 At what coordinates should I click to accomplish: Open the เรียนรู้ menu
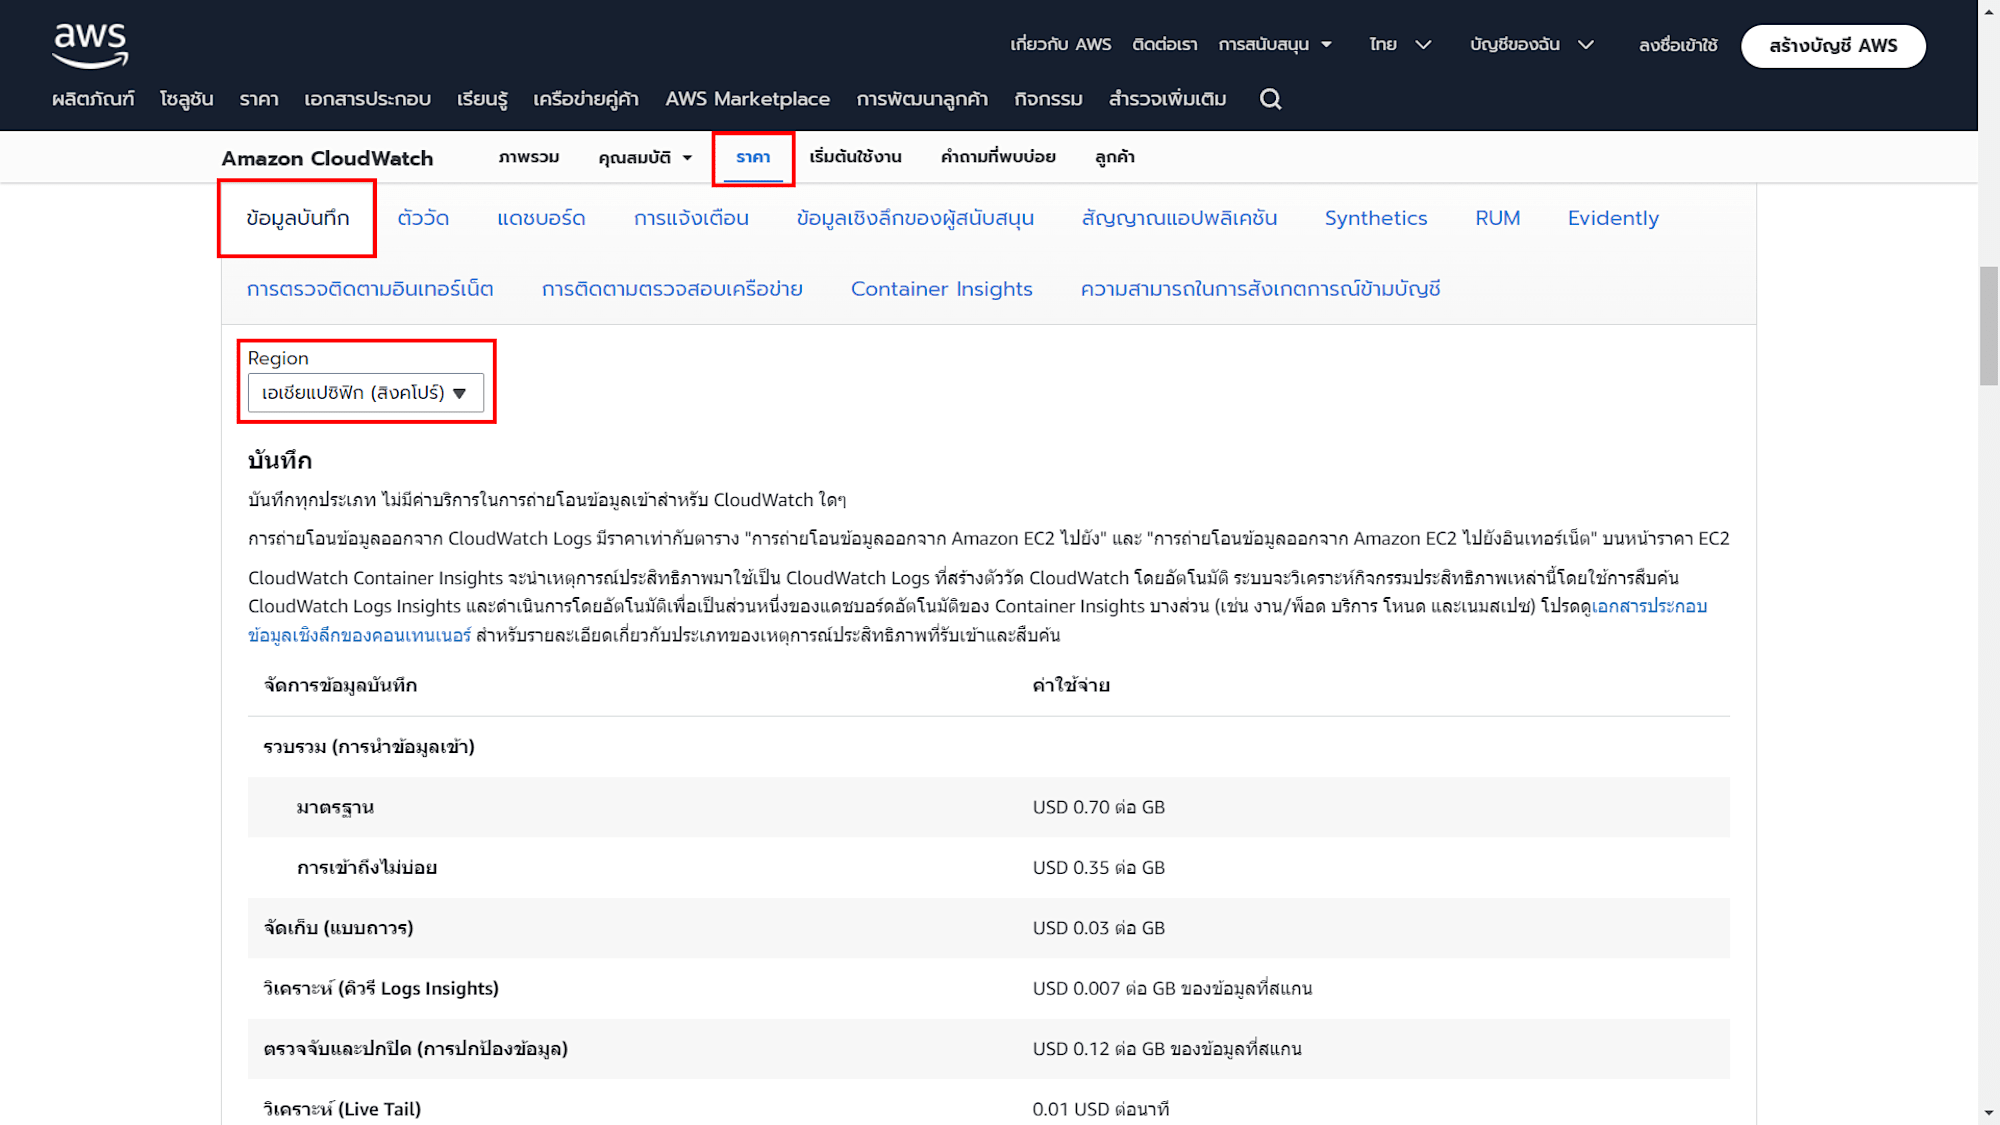pyautogui.click(x=482, y=99)
